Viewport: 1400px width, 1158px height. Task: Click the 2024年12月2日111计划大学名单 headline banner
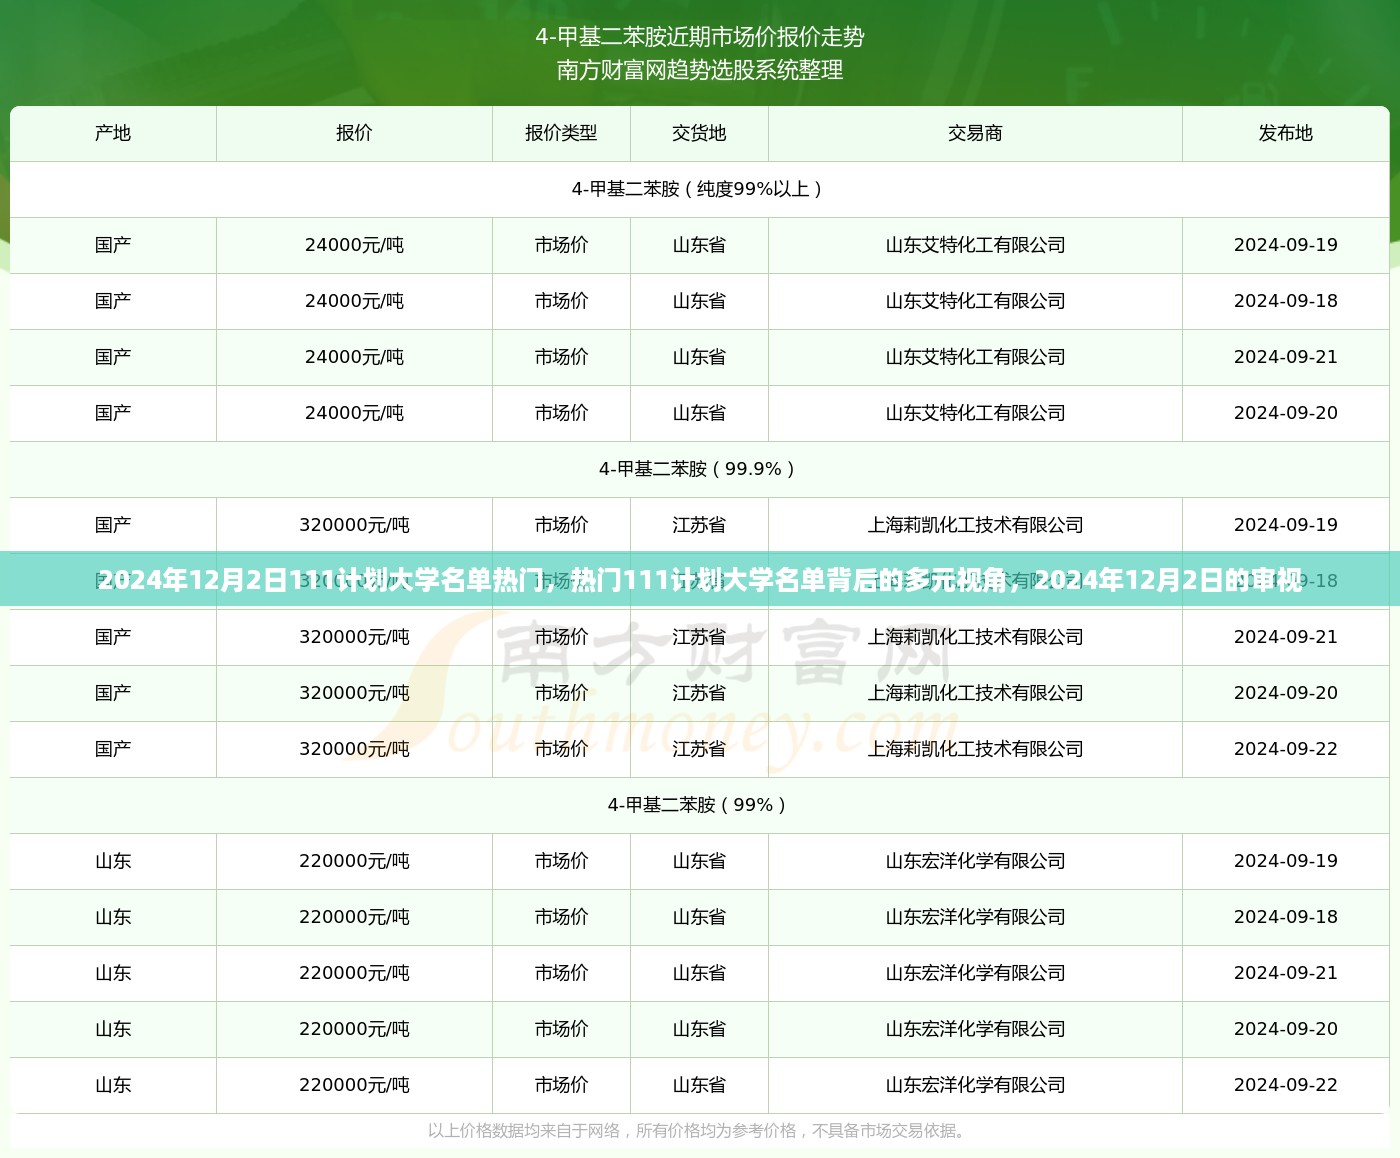700,580
